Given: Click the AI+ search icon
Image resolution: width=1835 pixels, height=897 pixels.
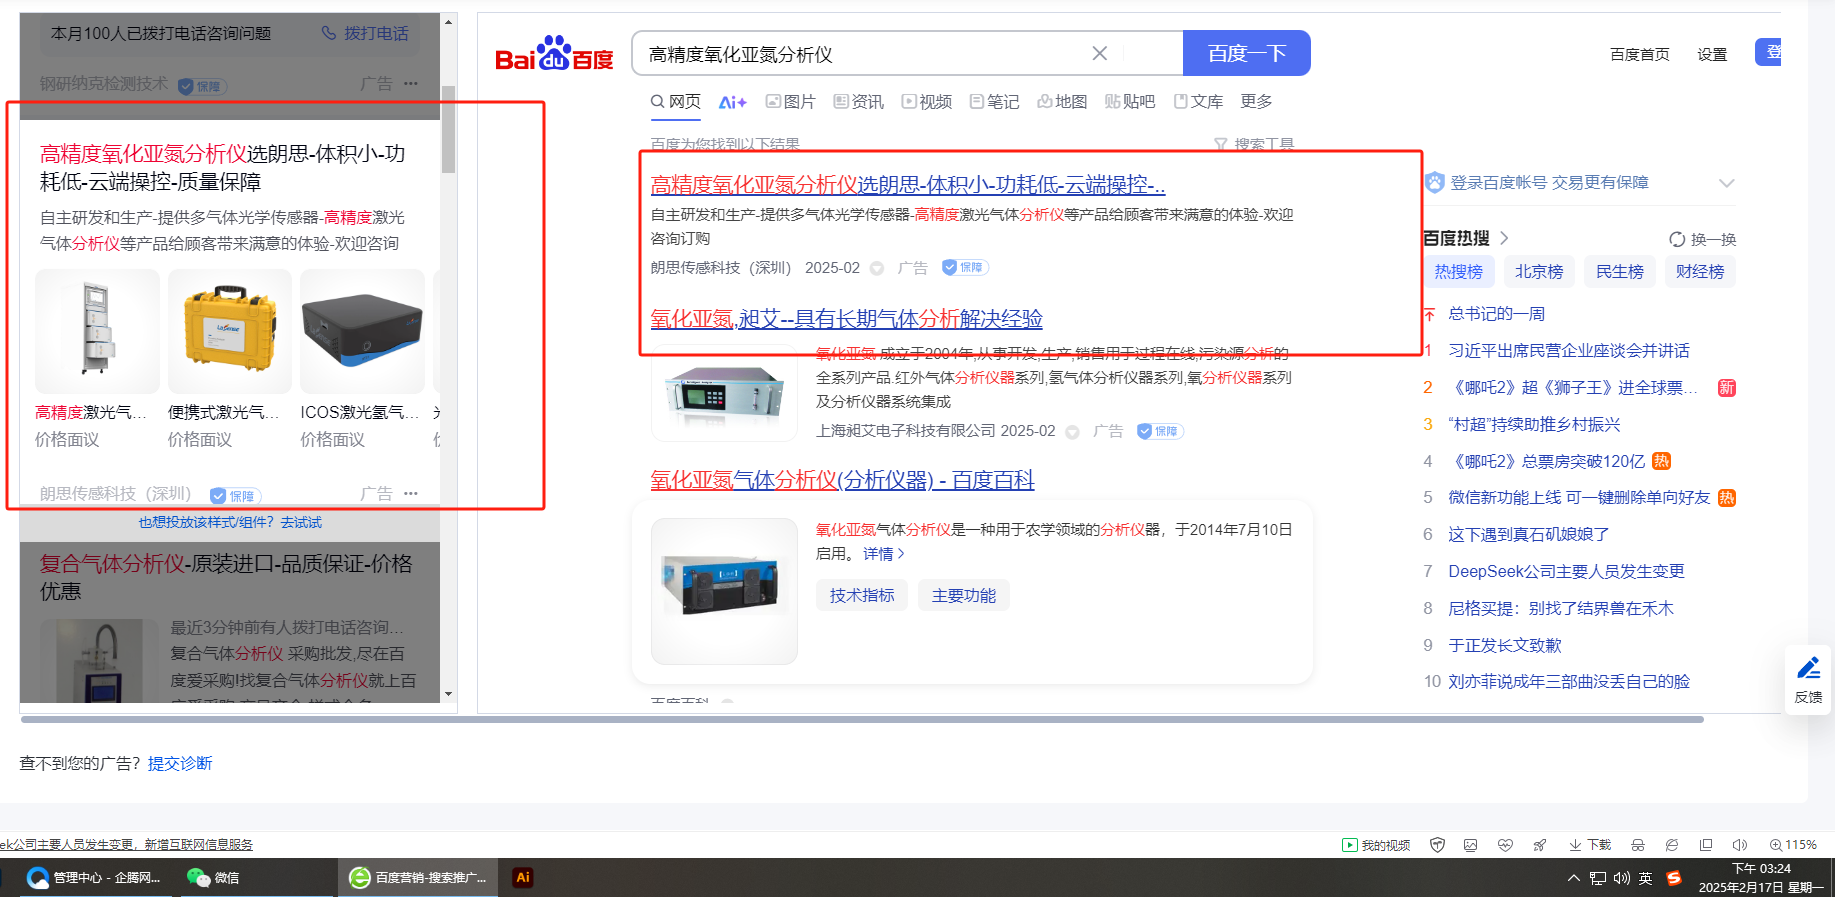Looking at the screenshot, I should coord(732,102).
